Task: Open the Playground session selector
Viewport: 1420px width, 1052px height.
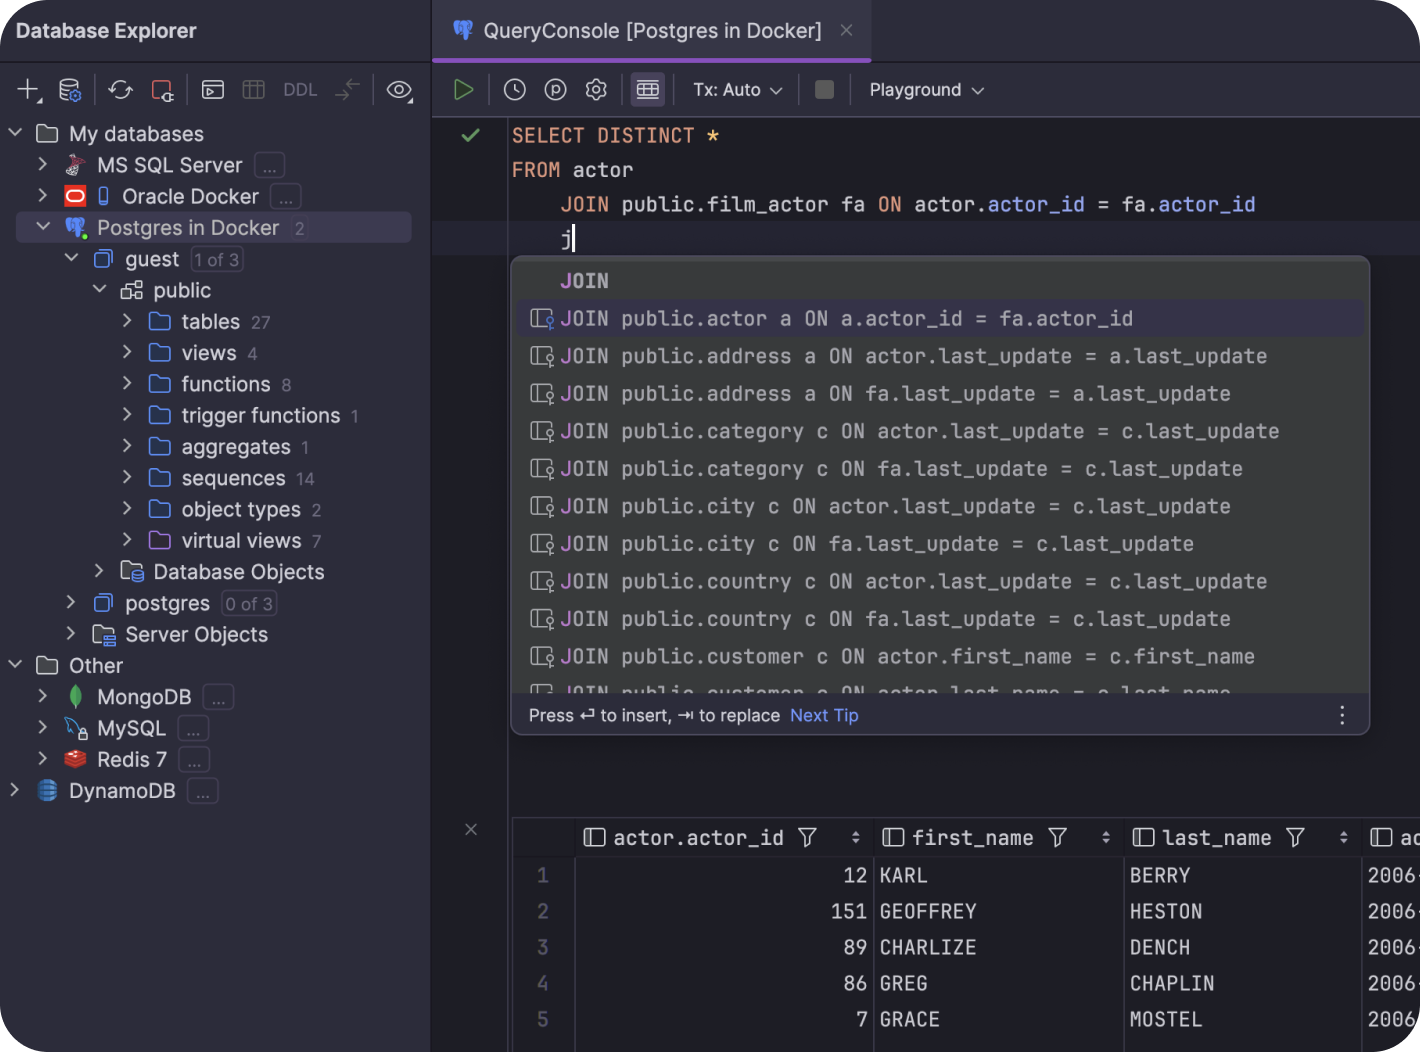Action: (924, 89)
